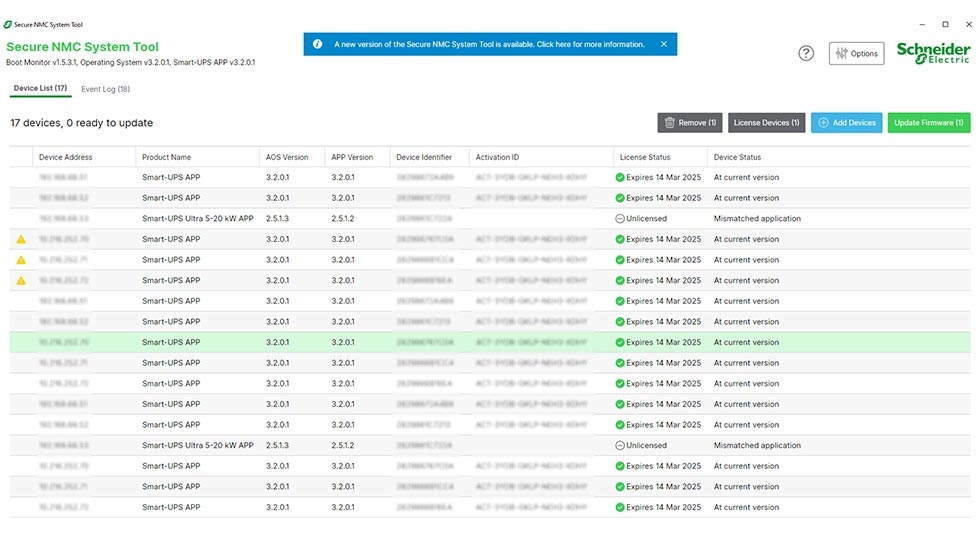This screenshot has height=560, width=980.
Task: Start Update Firmware (1)
Action: (x=928, y=123)
